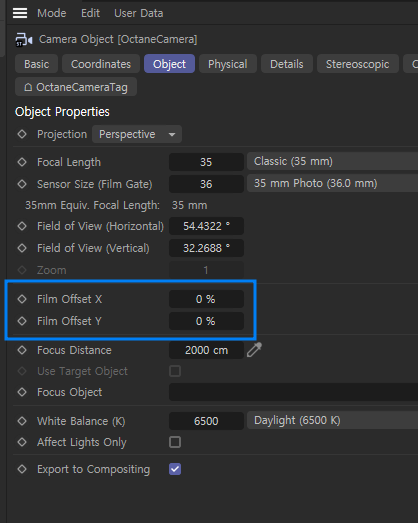Screen dimensions: 418x523
Task: Open the Projection Perspective dropdown
Action: click(x=137, y=134)
